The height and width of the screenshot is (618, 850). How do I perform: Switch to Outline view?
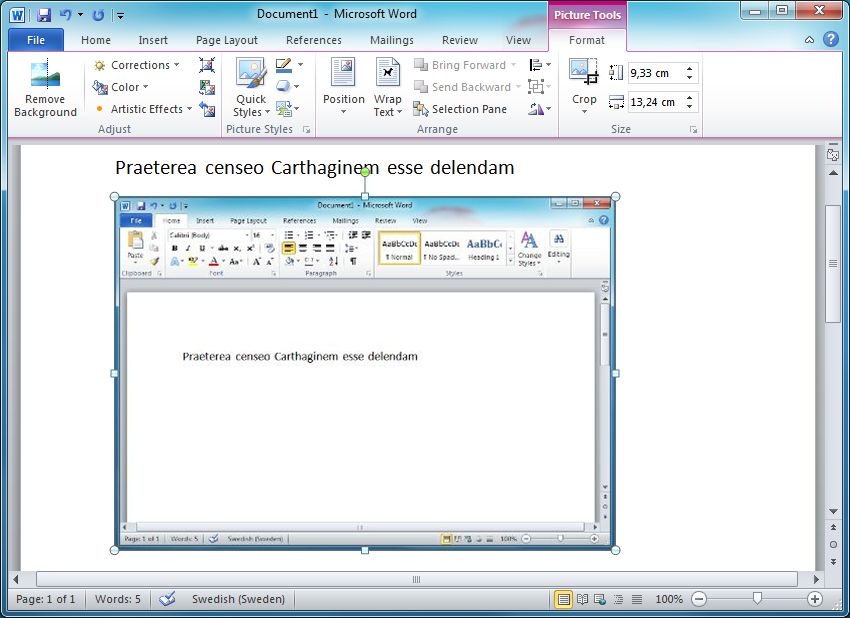tap(619, 599)
